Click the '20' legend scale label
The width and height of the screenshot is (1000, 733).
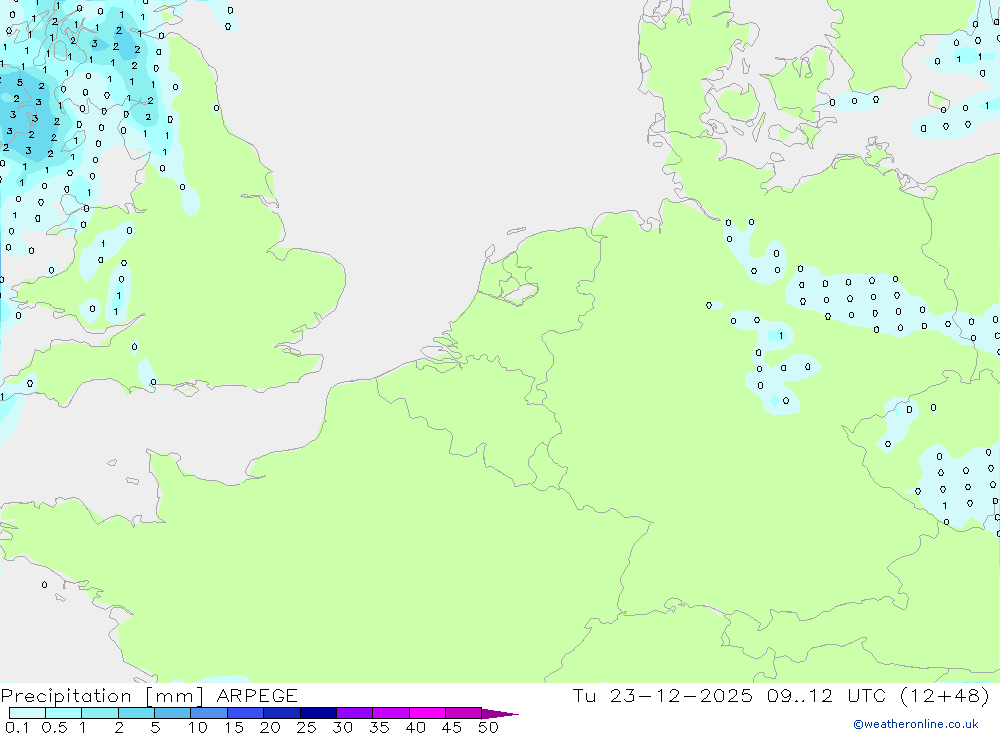[x=270, y=727]
